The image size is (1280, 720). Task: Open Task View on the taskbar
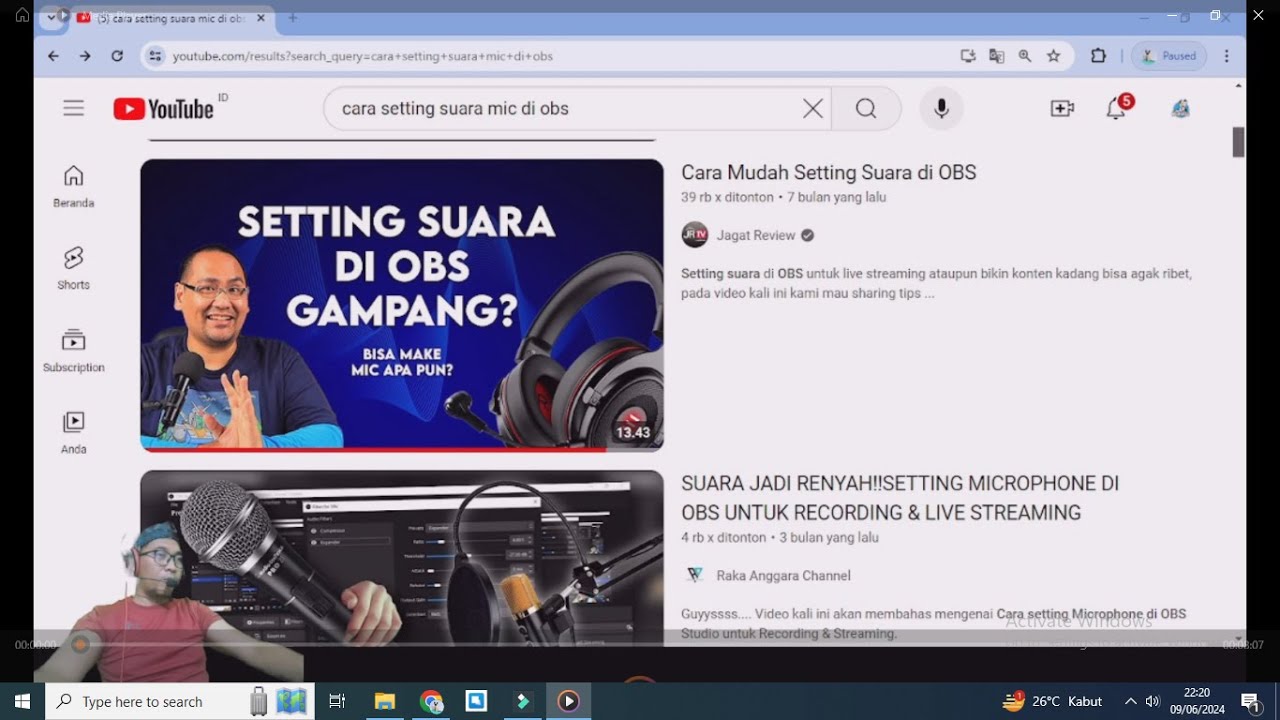tap(337, 701)
